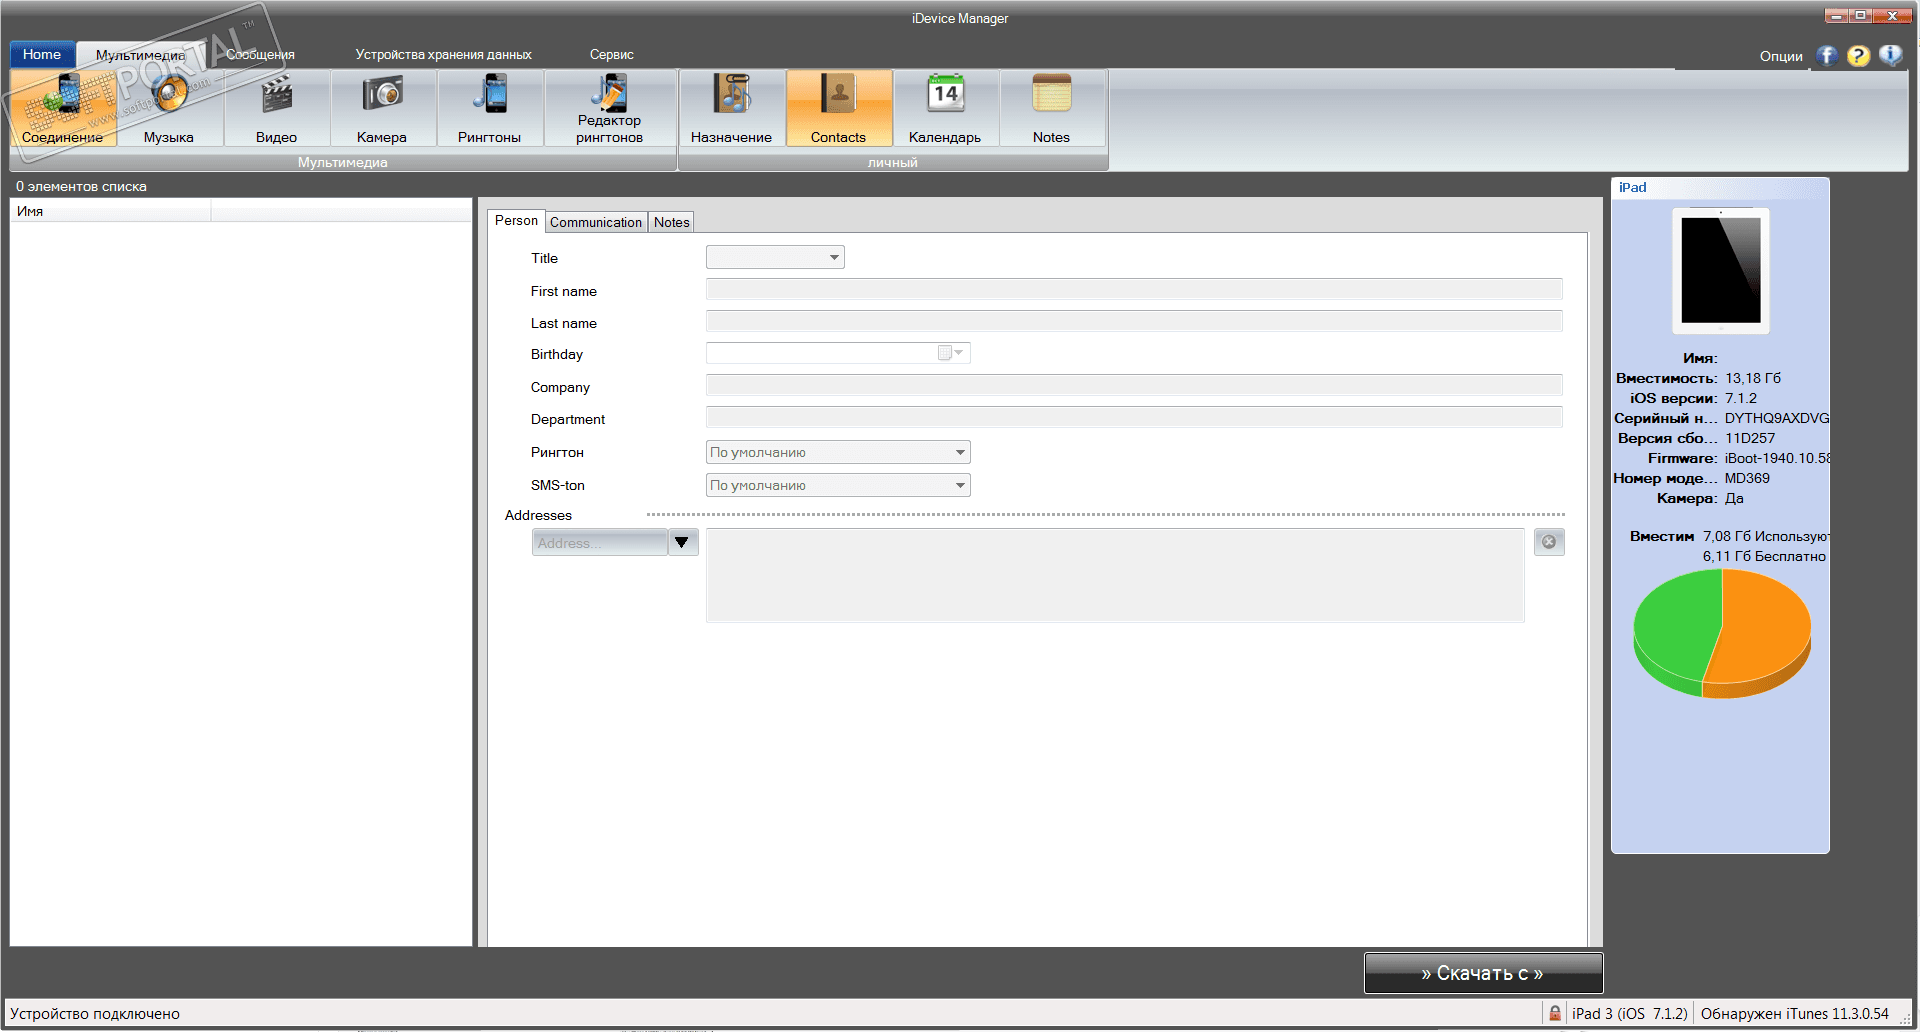The width and height of the screenshot is (1920, 1032).
Task: Click the First name input field
Action: click(1134, 289)
